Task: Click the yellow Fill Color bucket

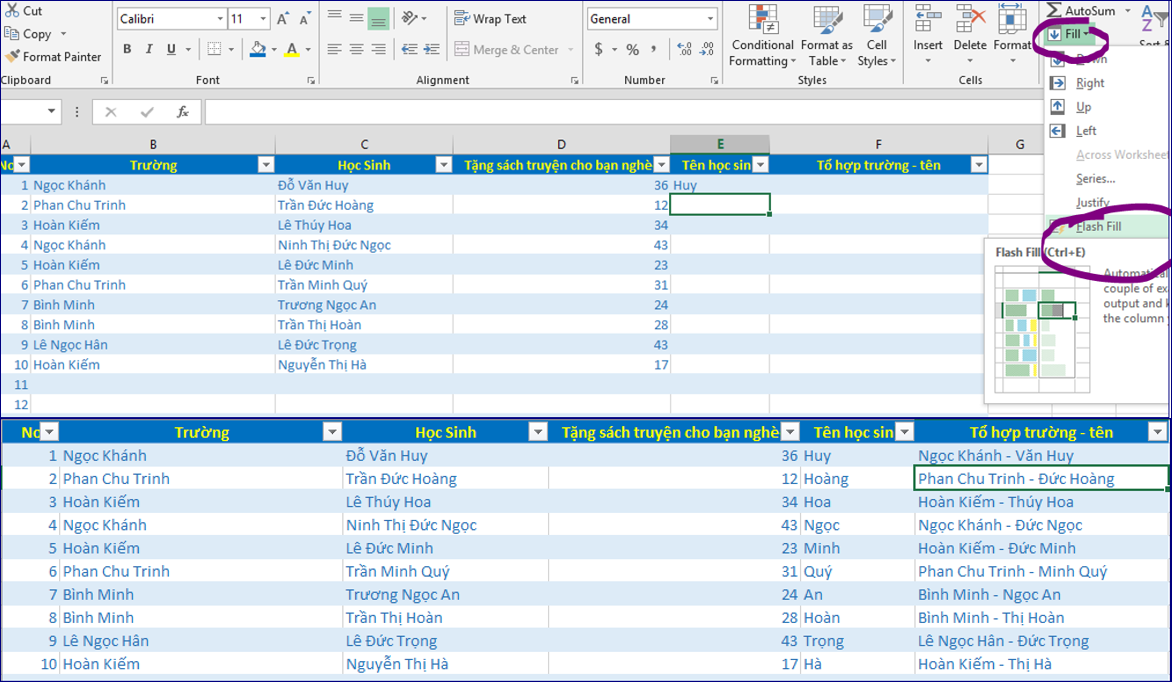Action: [258, 49]
